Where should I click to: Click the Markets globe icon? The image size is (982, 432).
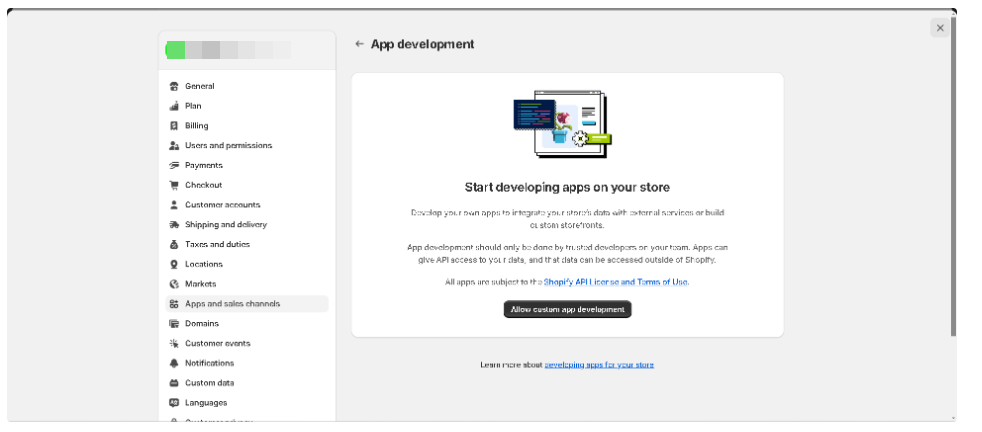174,284
